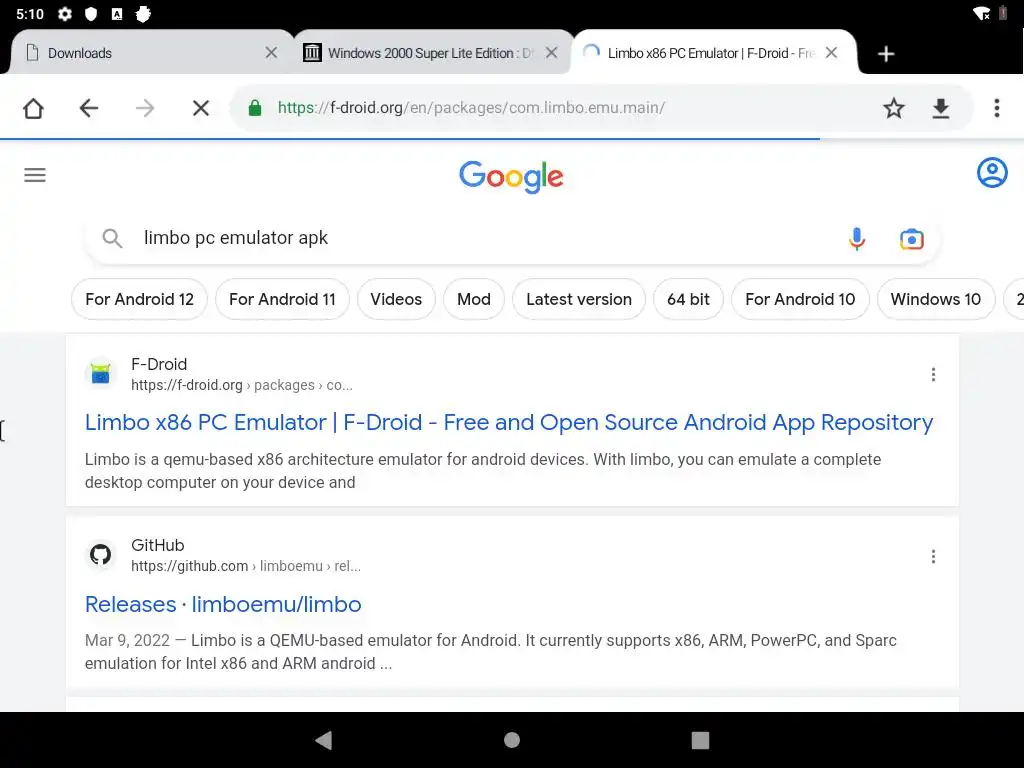Go forward with the forward arrow

click(145, 108)
